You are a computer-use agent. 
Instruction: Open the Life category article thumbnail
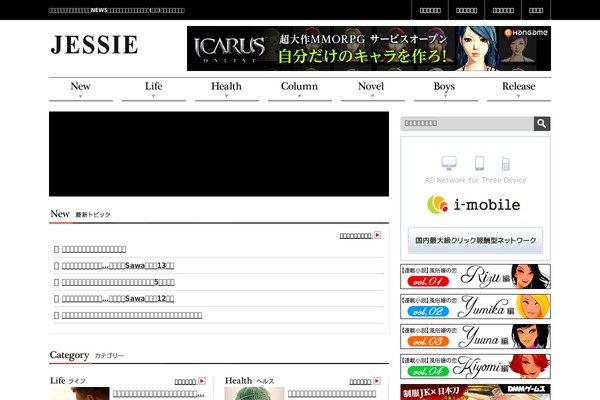[79, 393]
